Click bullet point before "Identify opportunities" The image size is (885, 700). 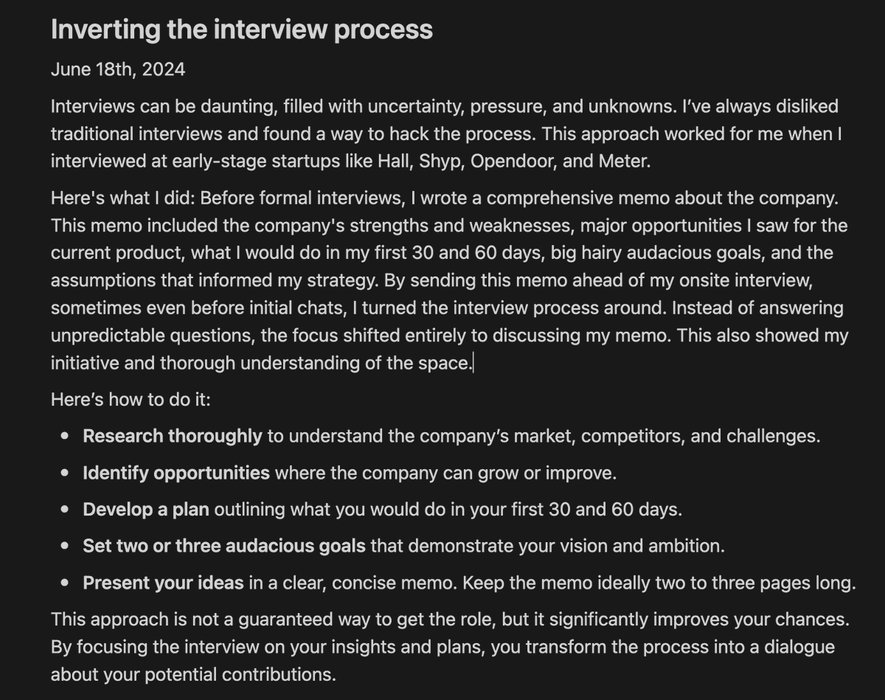point(65,473)
